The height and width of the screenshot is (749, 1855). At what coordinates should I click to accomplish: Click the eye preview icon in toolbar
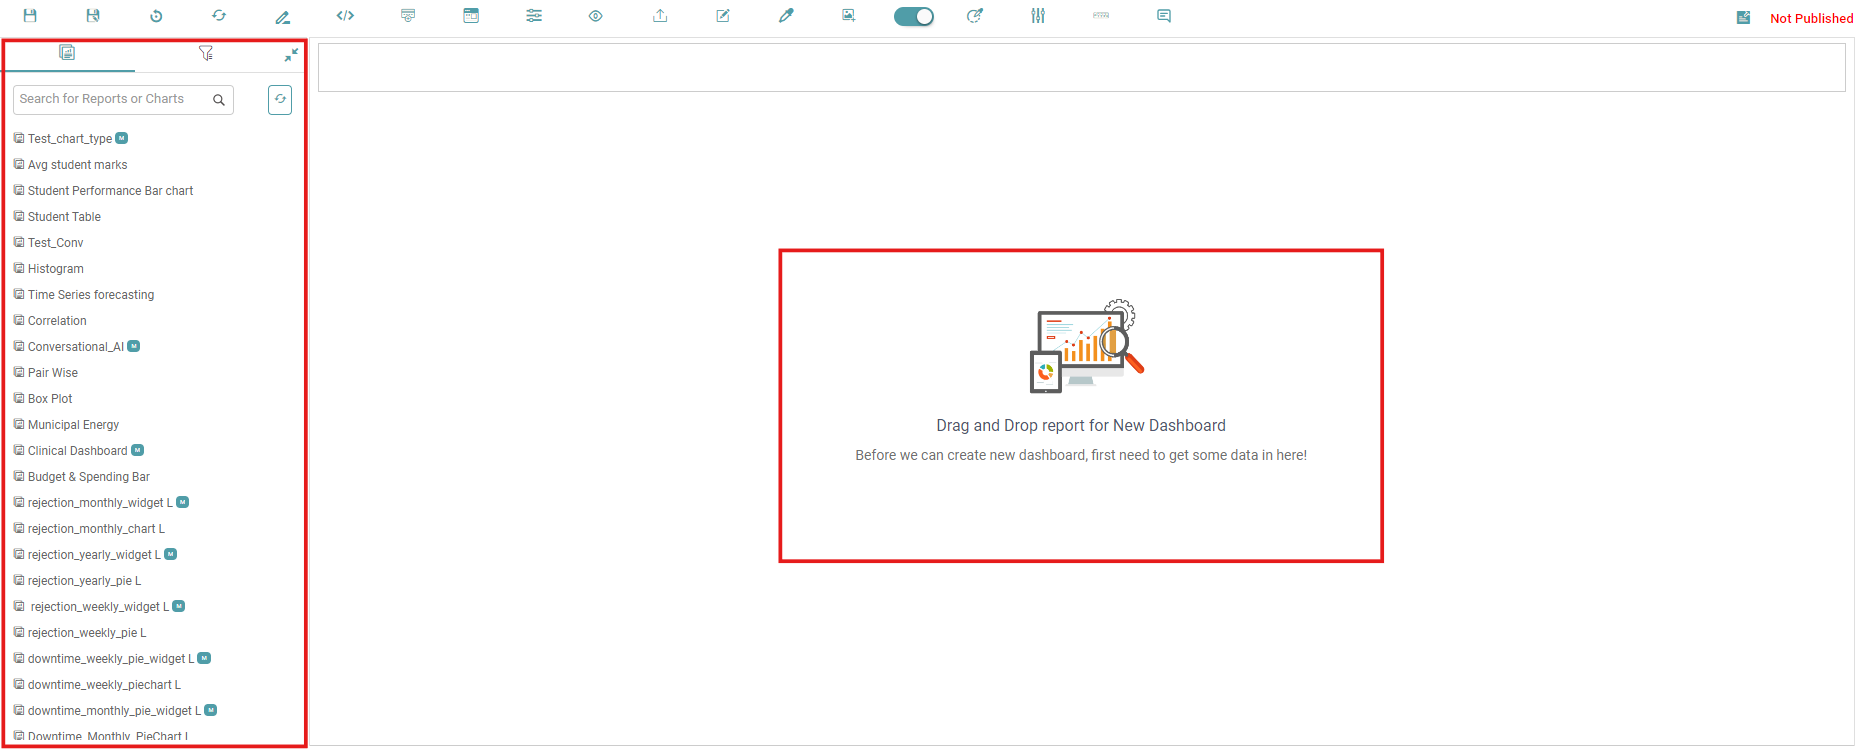595,16
